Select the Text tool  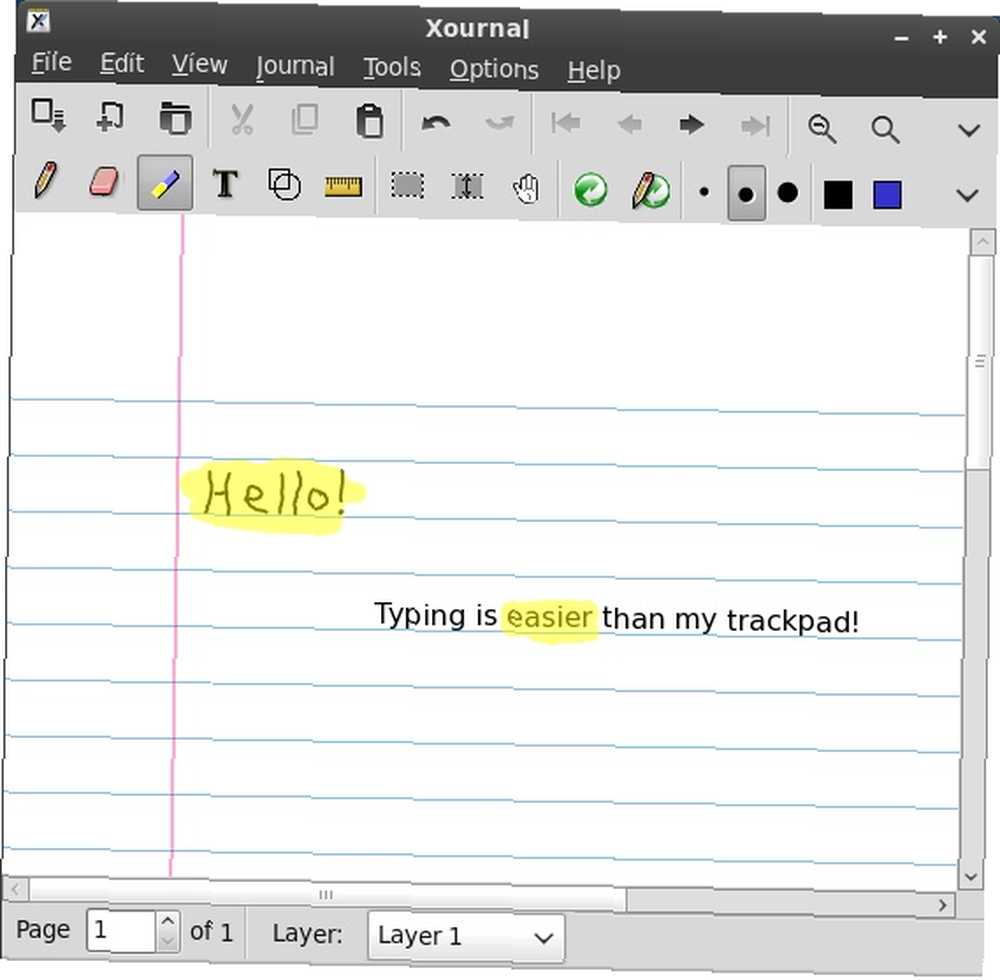(224, 184)
